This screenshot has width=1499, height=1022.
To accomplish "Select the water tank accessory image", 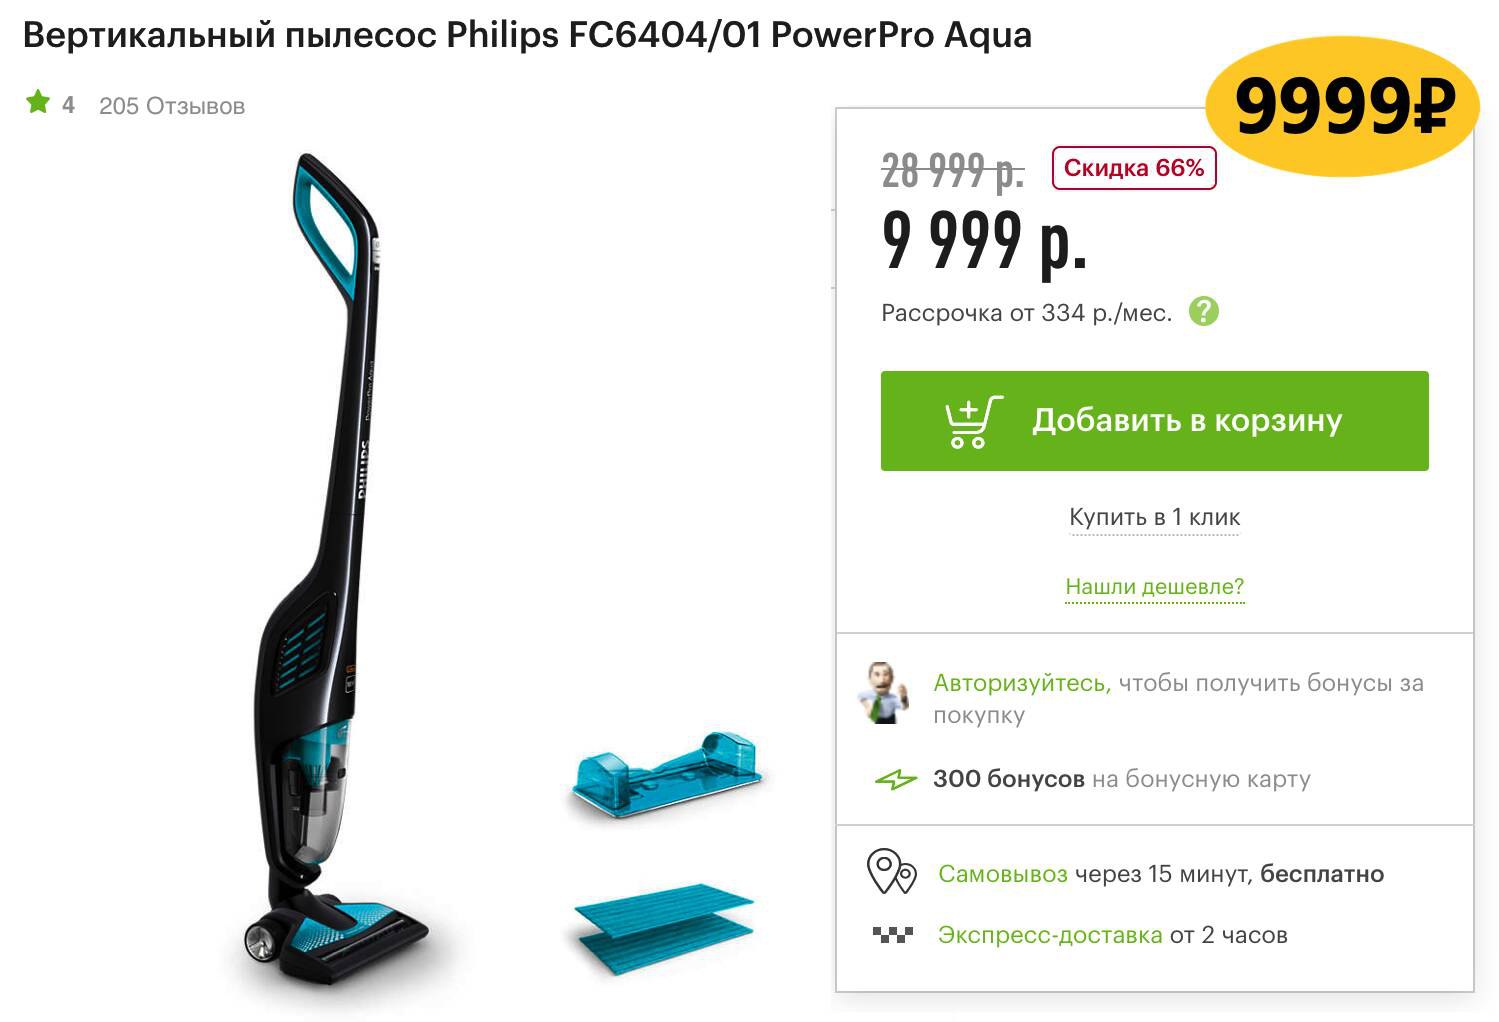I will 666,776.
